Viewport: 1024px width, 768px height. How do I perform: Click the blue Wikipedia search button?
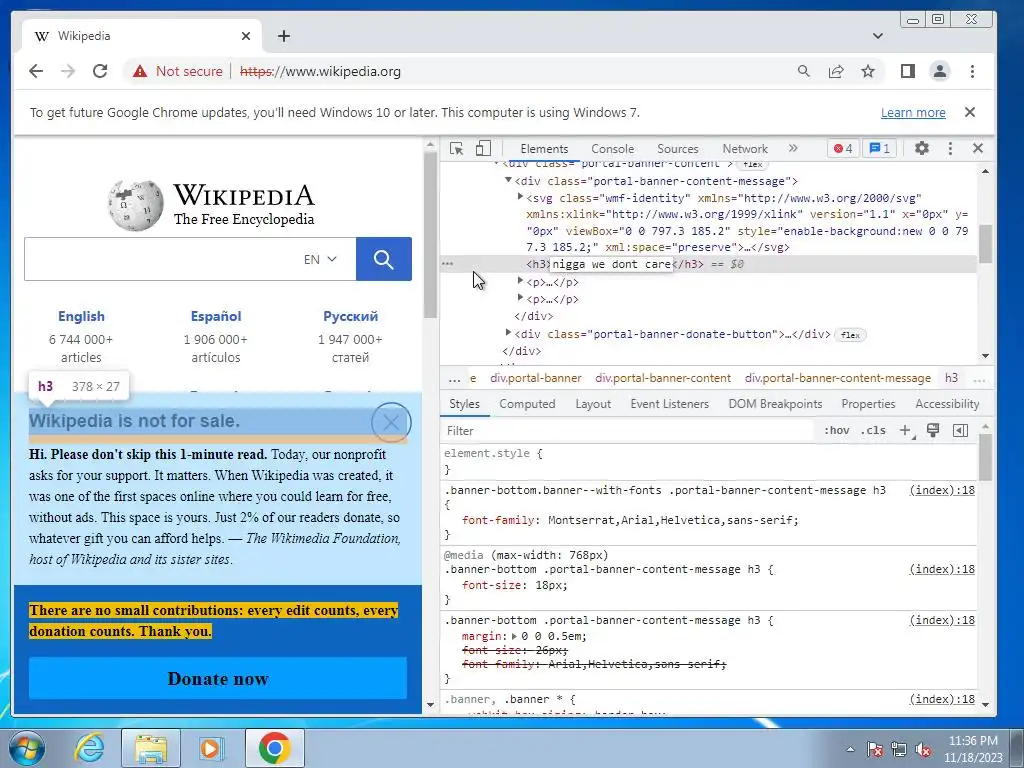384,259
